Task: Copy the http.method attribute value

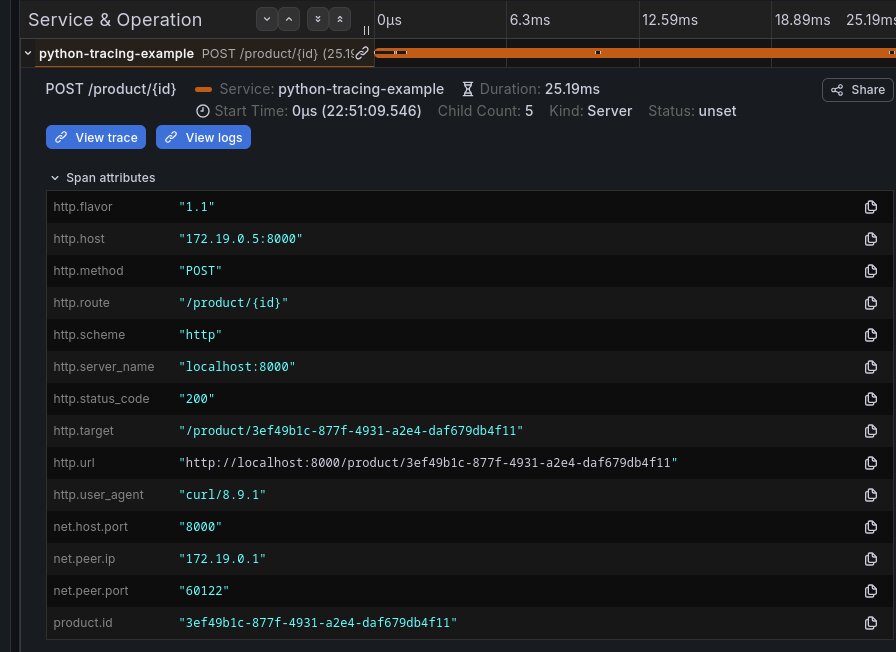Action: coord(871,271)
